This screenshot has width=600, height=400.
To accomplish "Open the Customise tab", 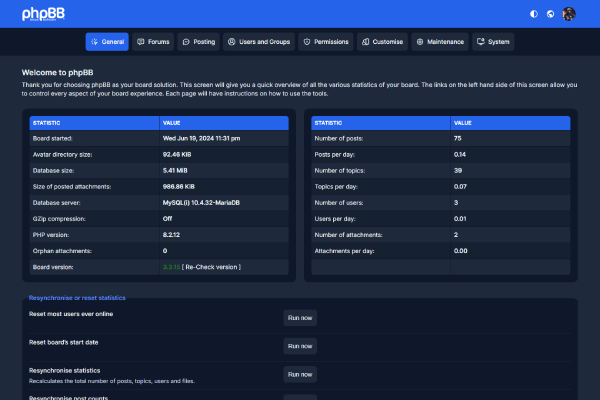I will point(382,42).
